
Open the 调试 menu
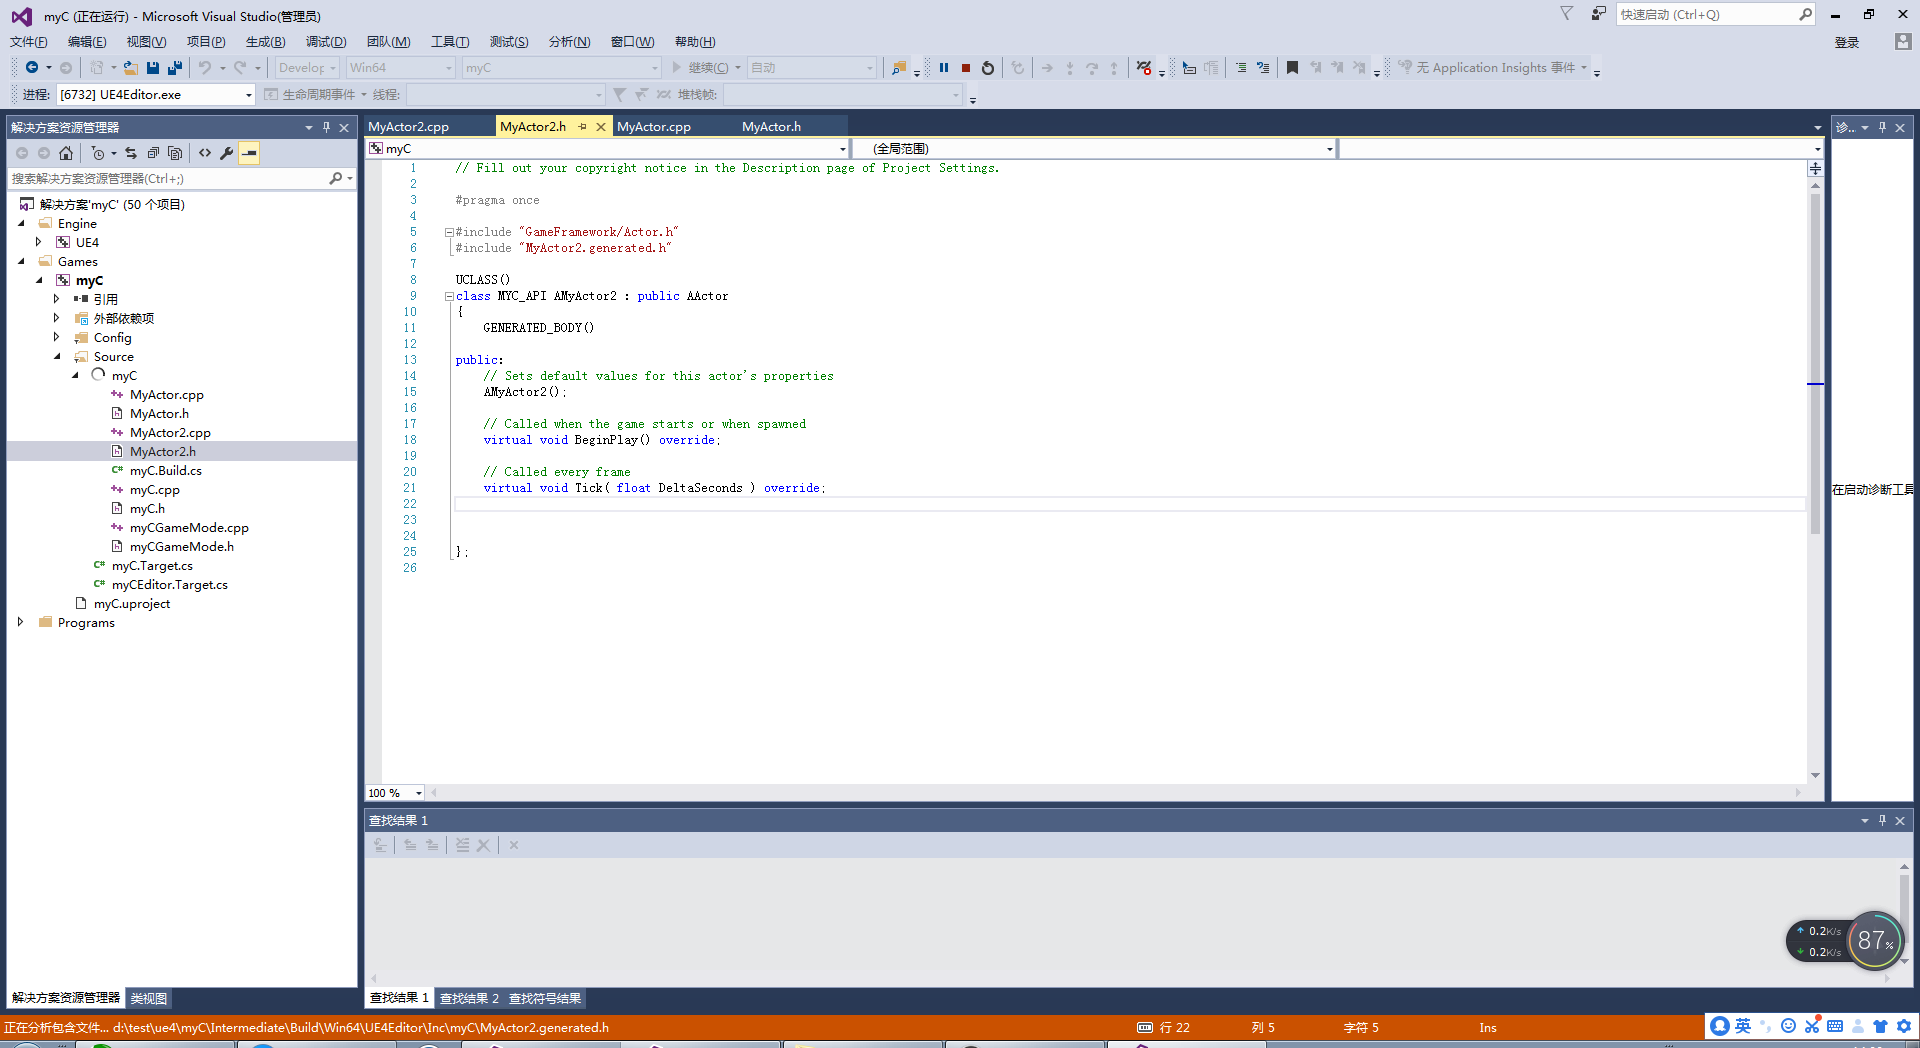click(324, 41)
